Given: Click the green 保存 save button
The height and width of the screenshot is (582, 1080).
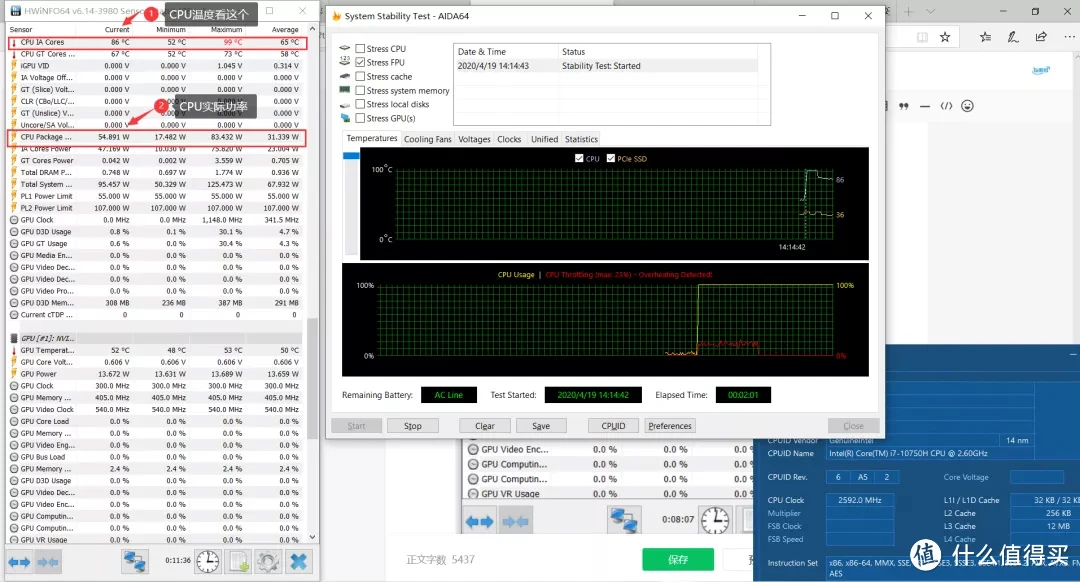Looking at the screenshot, I should click(x=678, y=559).
